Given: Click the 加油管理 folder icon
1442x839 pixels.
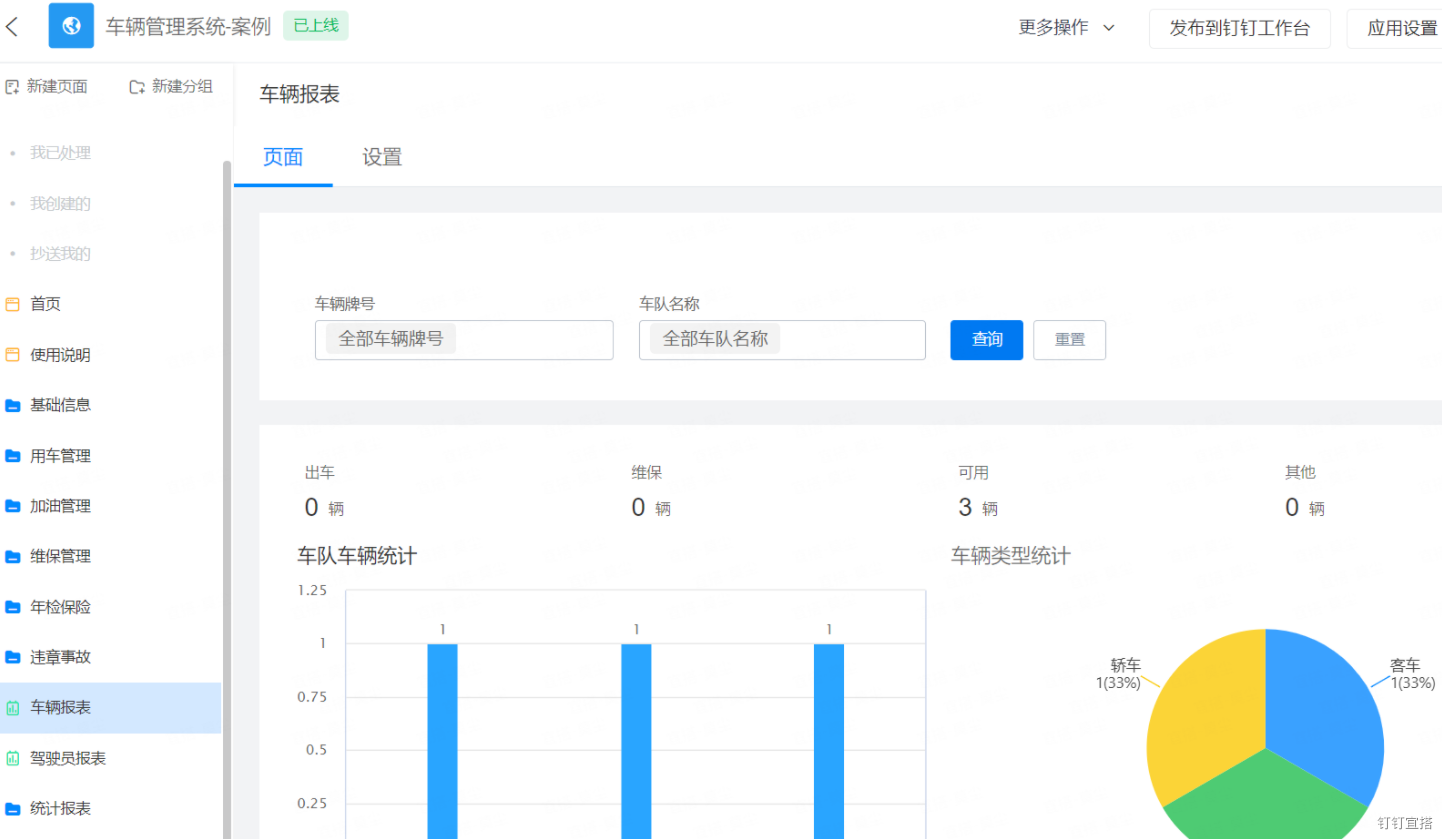Looking at the screenshot, I should coord(13,506).
